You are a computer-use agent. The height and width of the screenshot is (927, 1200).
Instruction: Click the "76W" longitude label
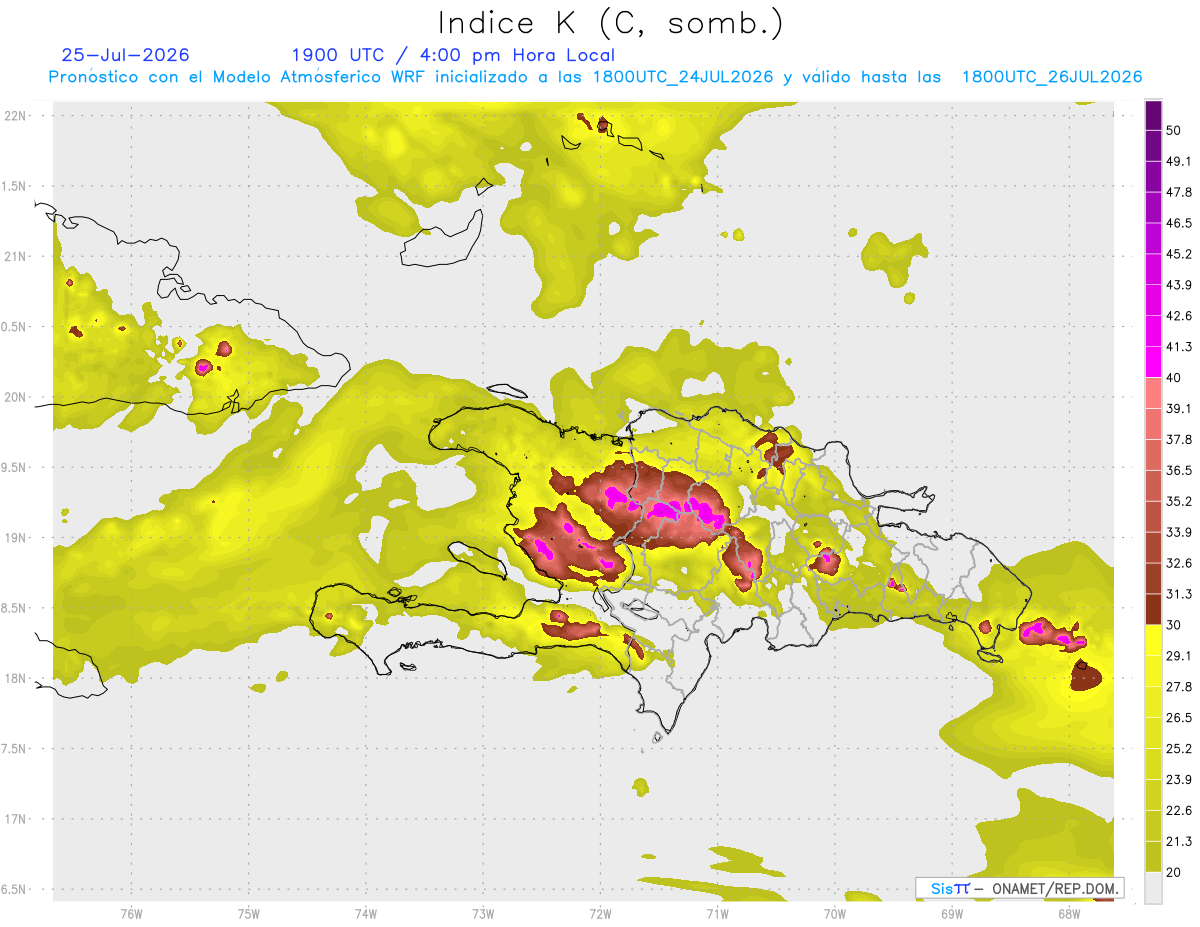131,913
